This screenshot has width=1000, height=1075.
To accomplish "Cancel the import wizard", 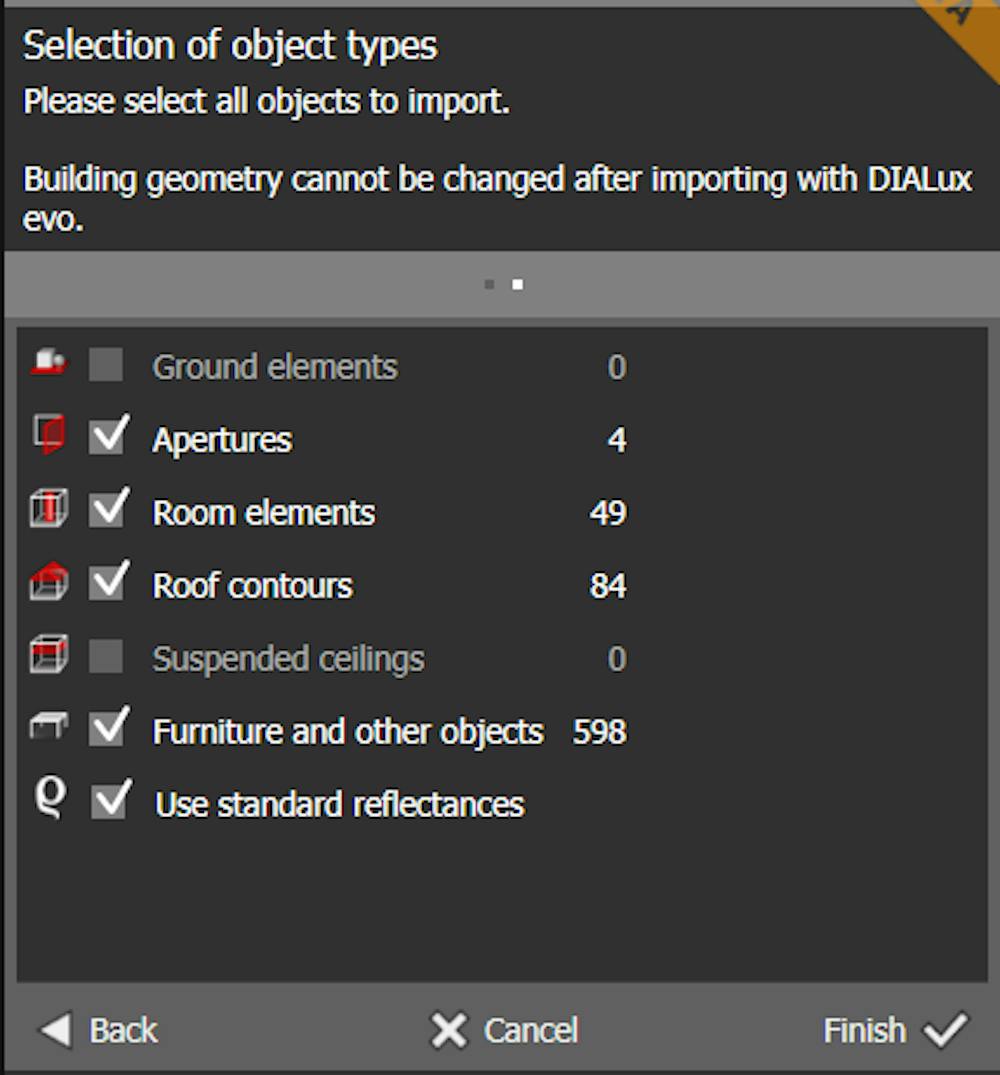I will [x=504, y=1030].
